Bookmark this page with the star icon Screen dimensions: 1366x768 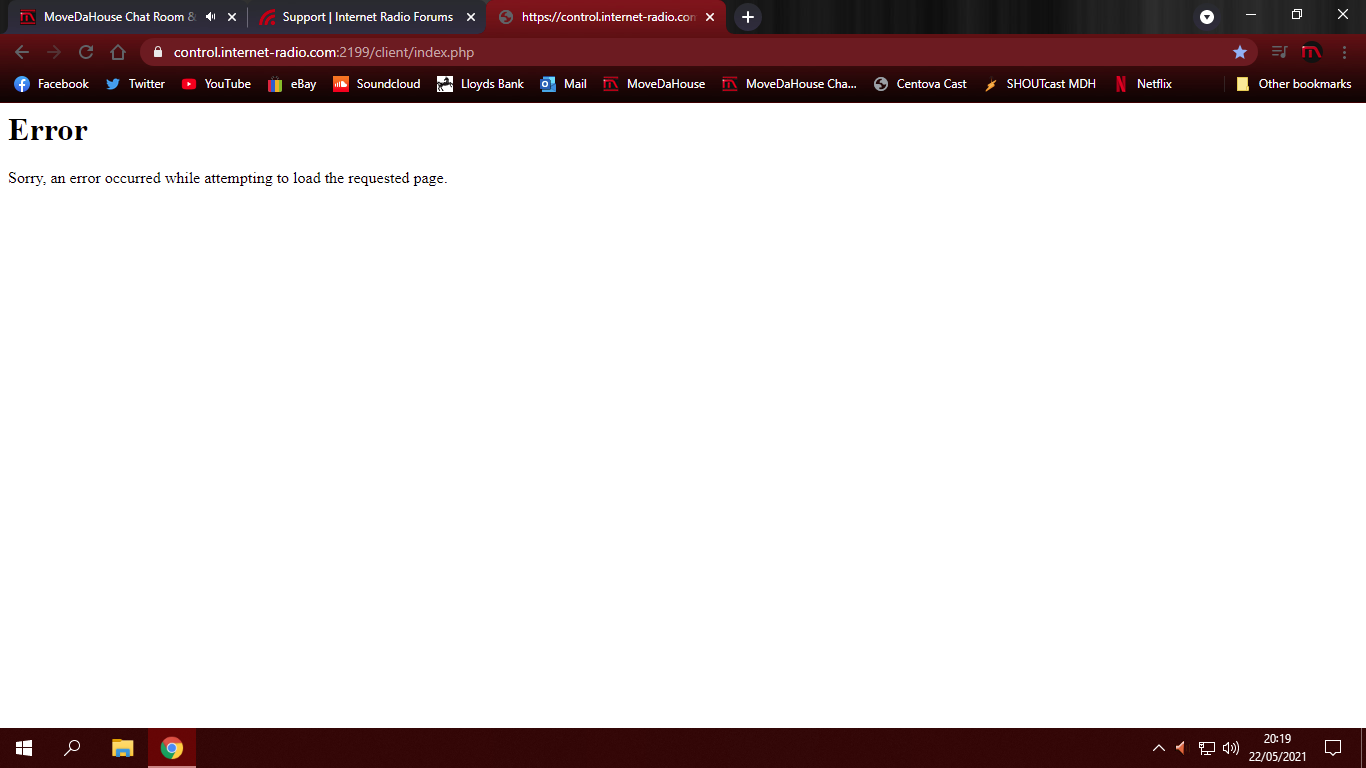coord(1240,52)
